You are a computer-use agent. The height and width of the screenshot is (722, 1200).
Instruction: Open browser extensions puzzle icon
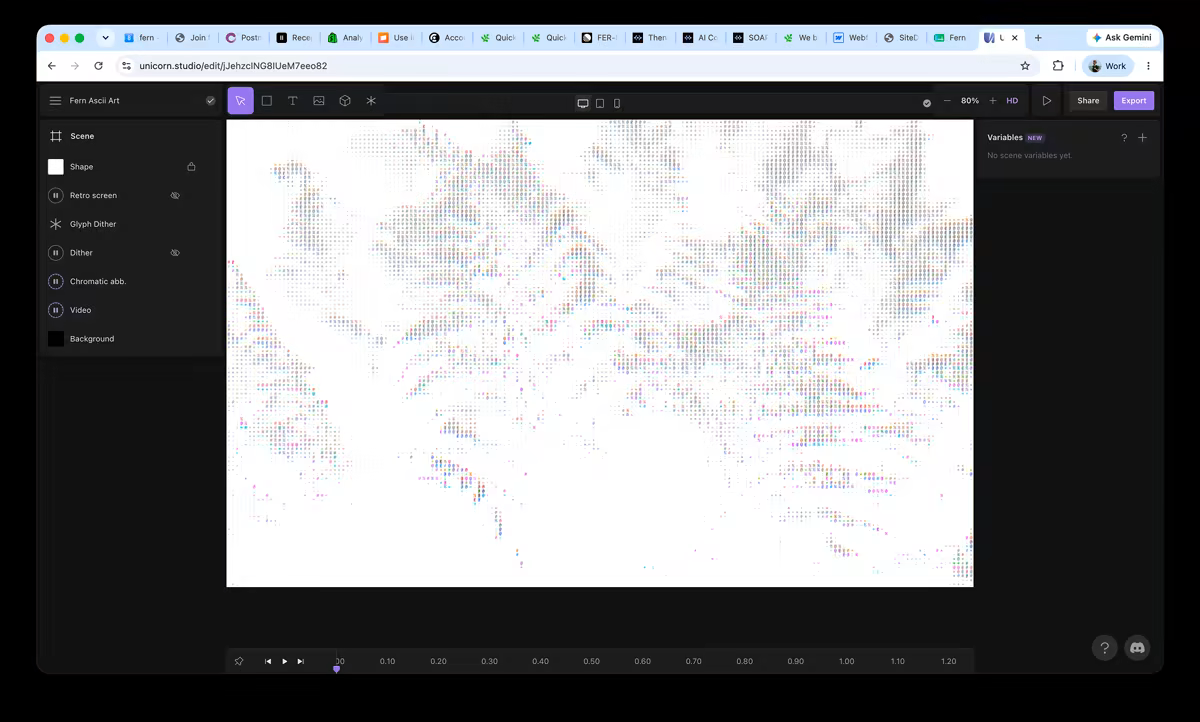[1058, 66]
